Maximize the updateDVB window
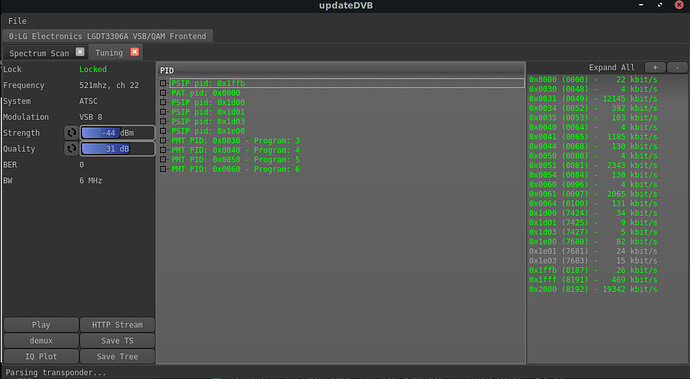Screen dimensions: 690x379 click(x=660, y=5)
